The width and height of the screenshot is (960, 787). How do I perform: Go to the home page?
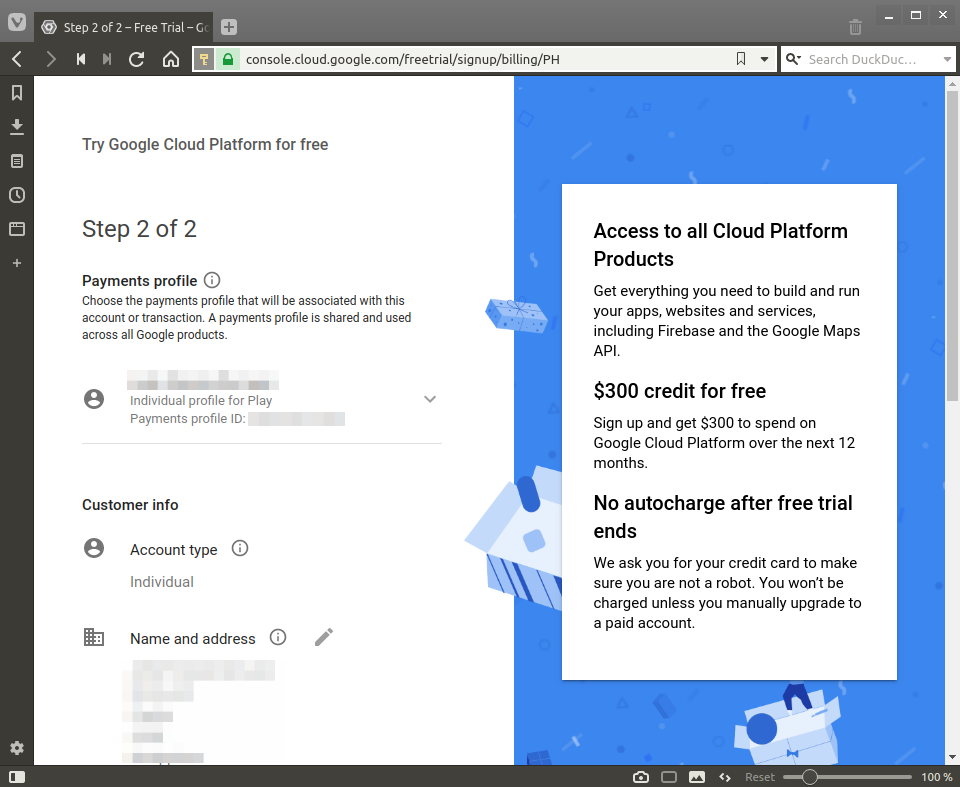pyautogui.click(x=171, y=59)
